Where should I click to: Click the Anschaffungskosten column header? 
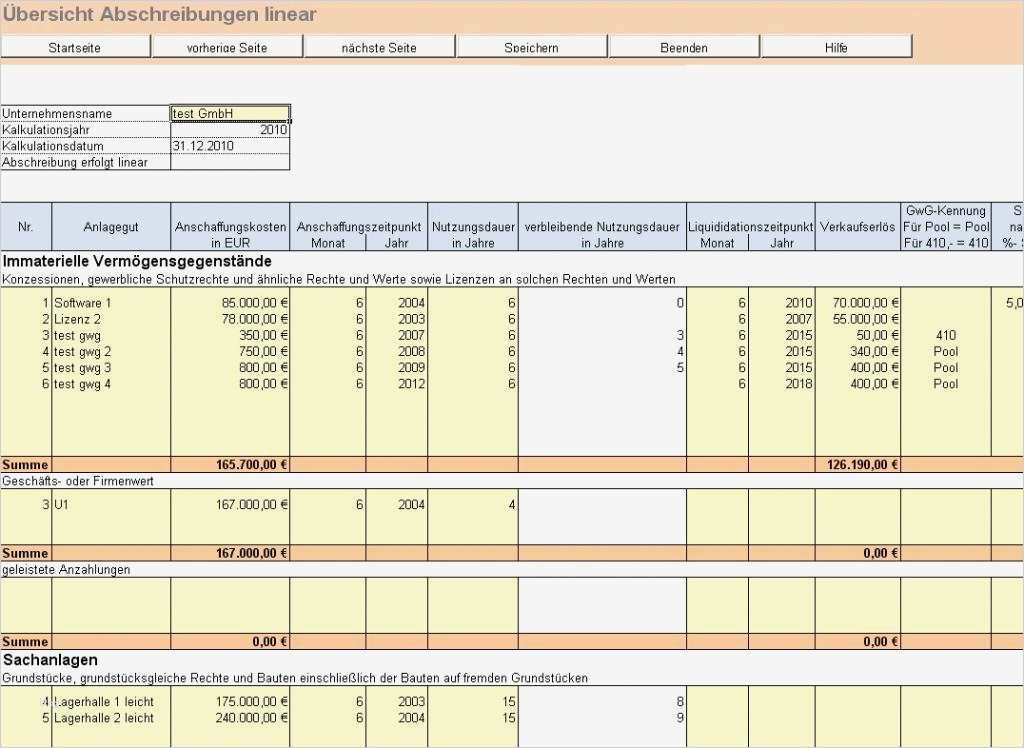tap(230, 228)
